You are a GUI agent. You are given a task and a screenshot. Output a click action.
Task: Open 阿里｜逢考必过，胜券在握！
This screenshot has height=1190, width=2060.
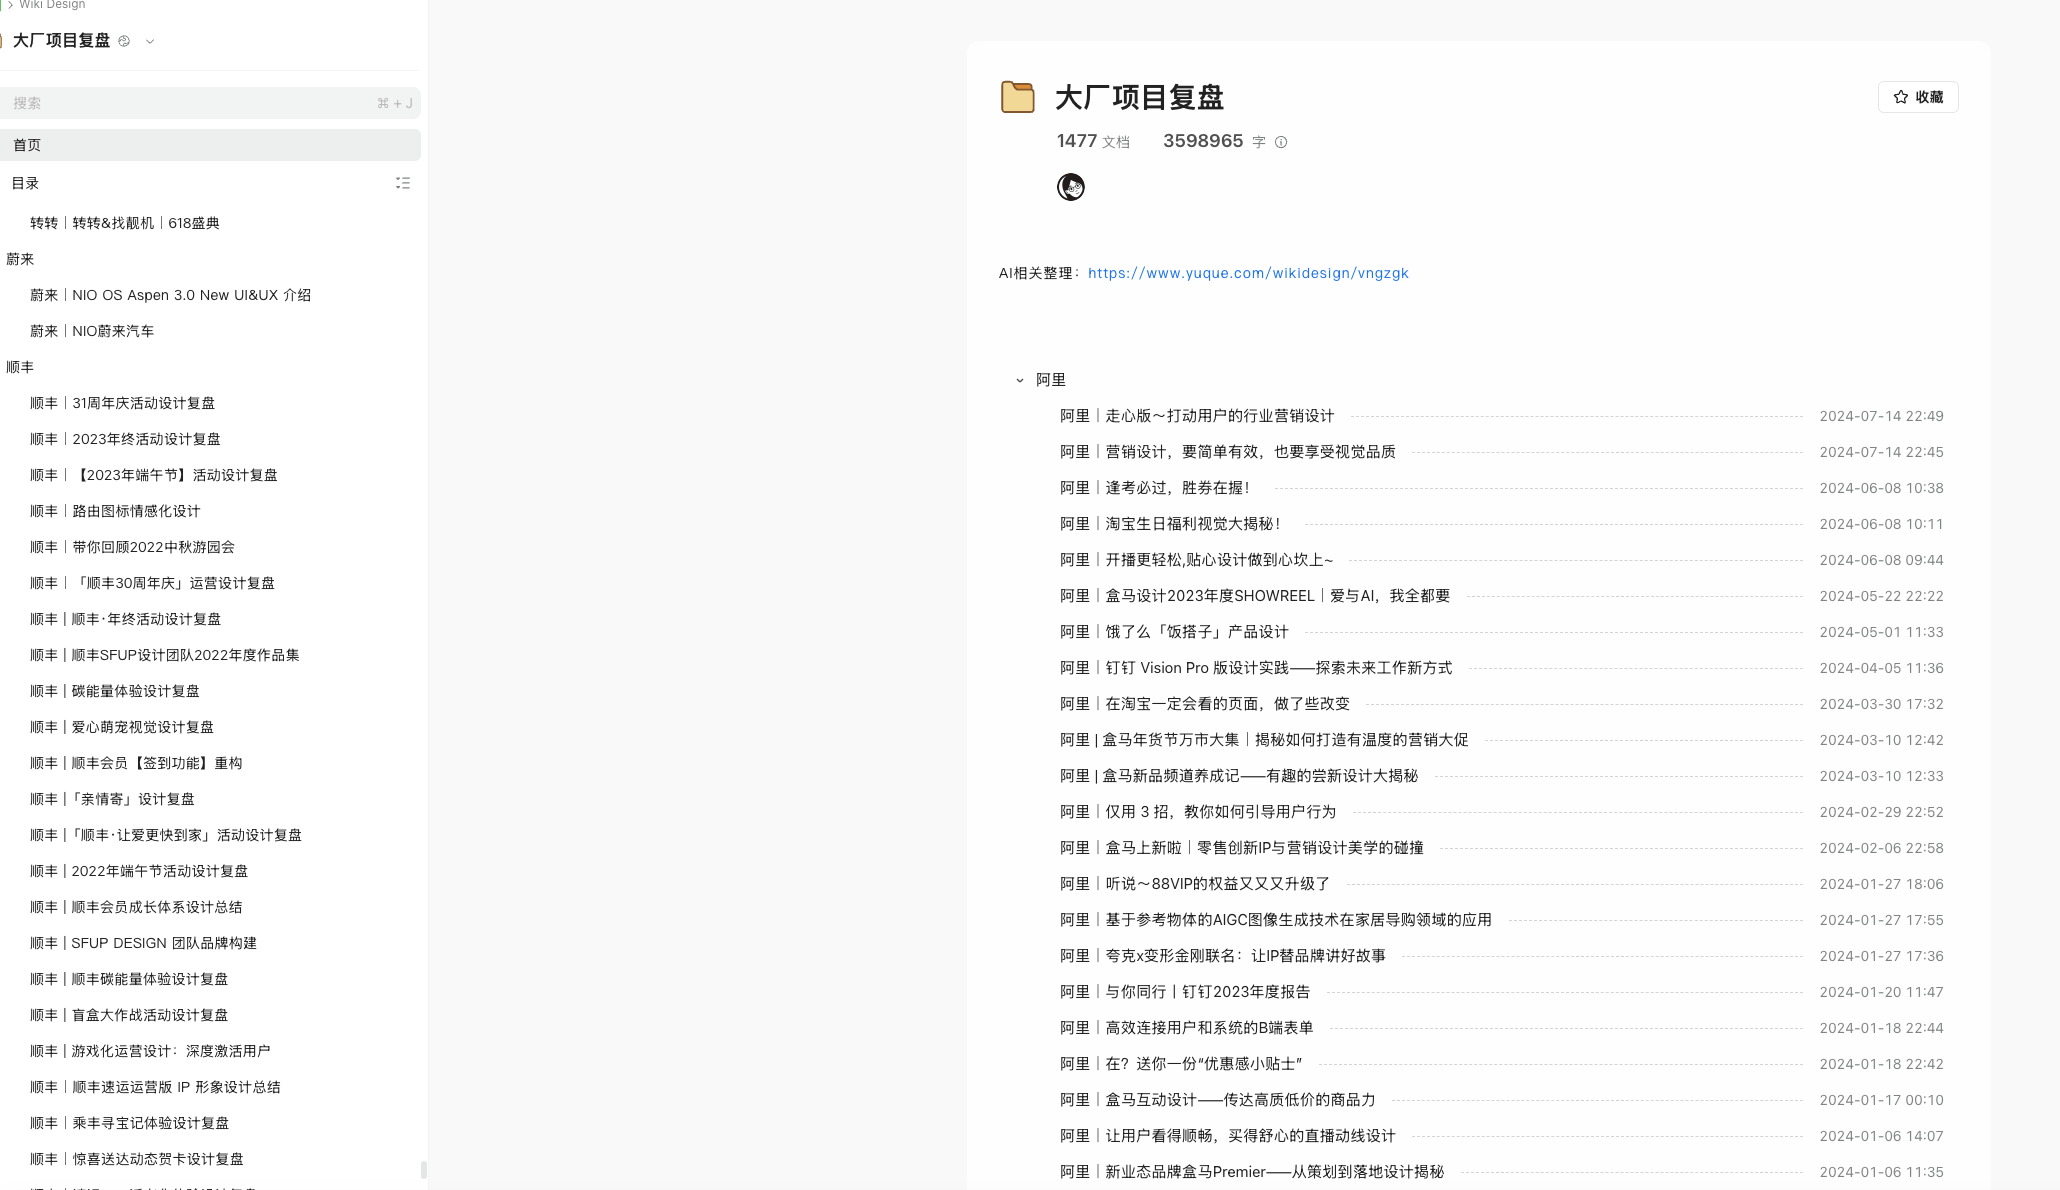(x=1155, y=488)
